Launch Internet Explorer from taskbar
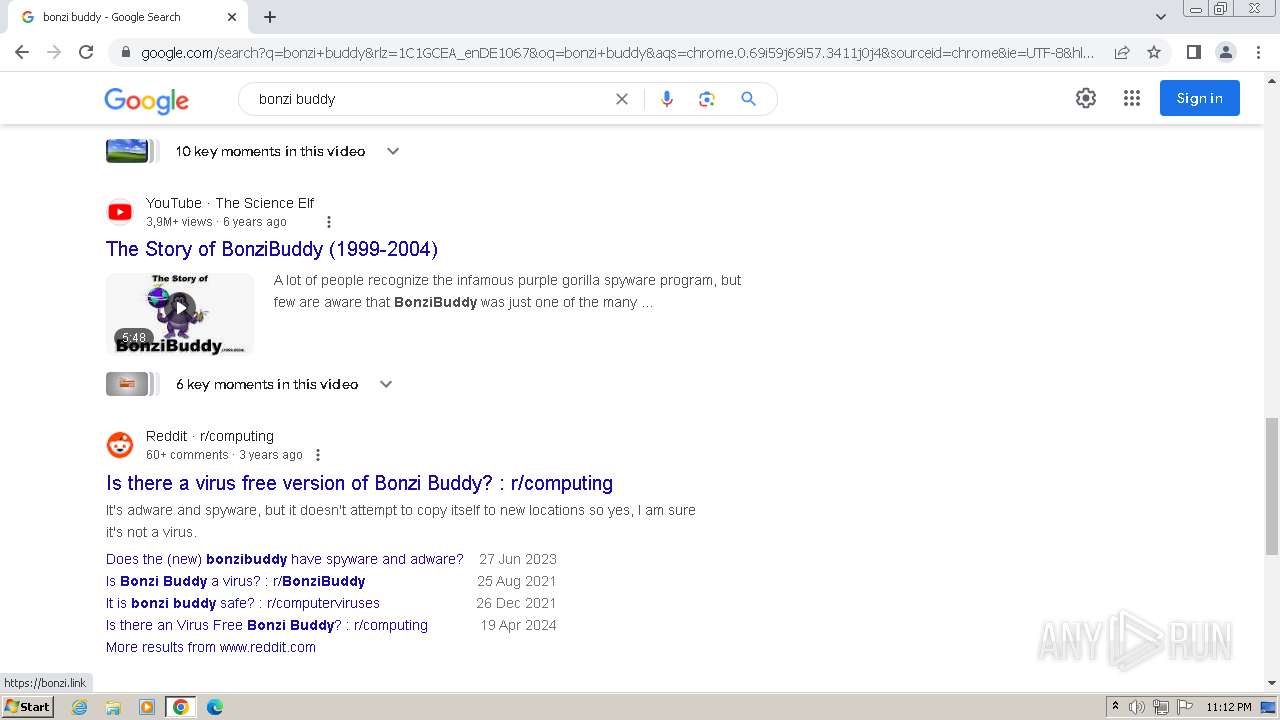 tap(80, 707)
